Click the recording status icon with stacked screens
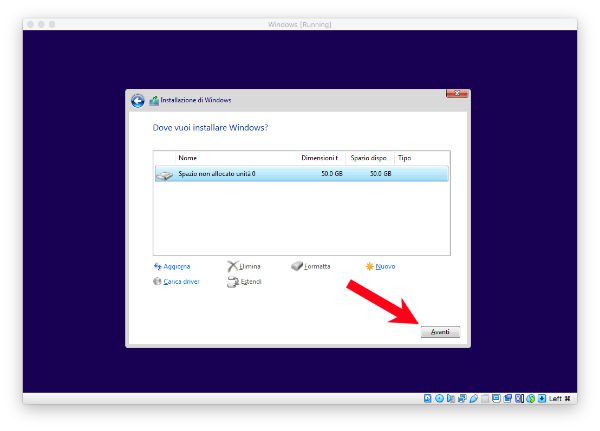The height and width of the screenshot is (431, 600). (508, 398)
